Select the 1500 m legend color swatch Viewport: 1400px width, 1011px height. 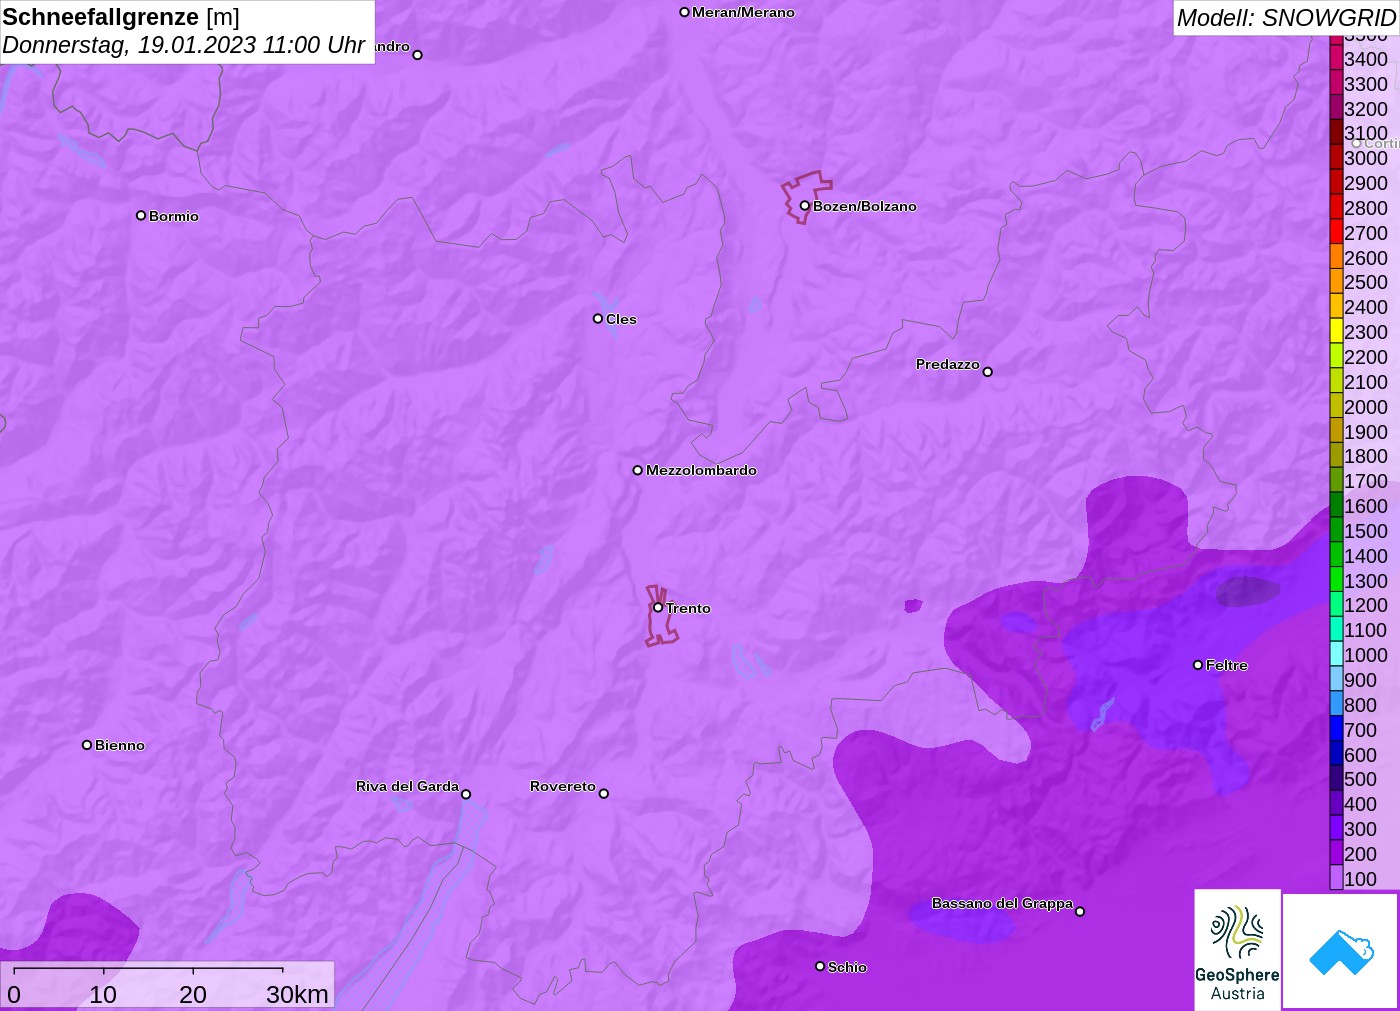tap(1336, 530)
